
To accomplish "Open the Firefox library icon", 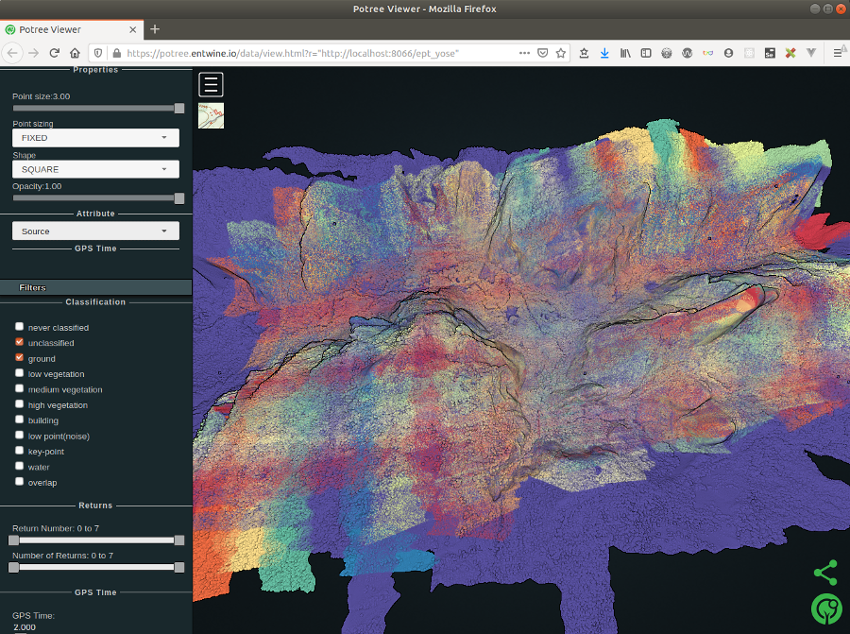I will click(x=625, y=53).
